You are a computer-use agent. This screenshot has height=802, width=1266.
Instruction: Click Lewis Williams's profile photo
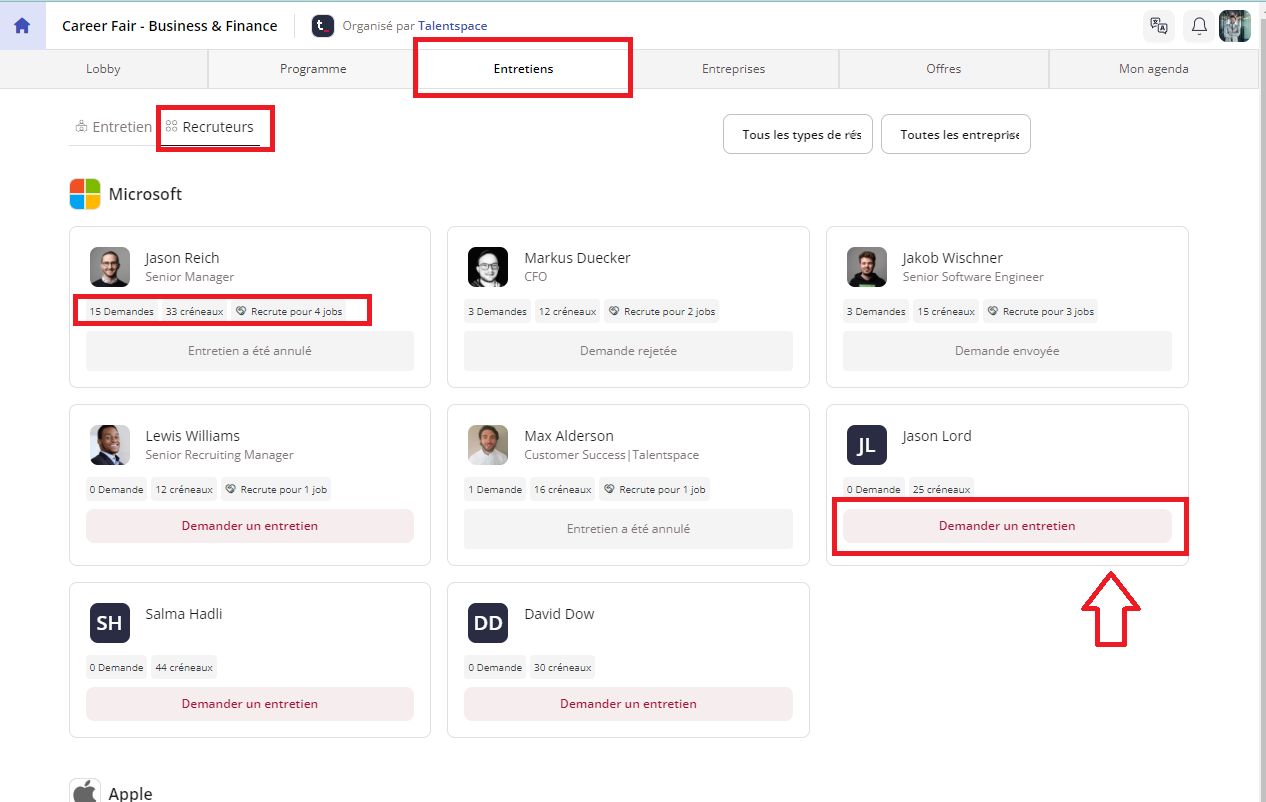(x=110, y=445)
